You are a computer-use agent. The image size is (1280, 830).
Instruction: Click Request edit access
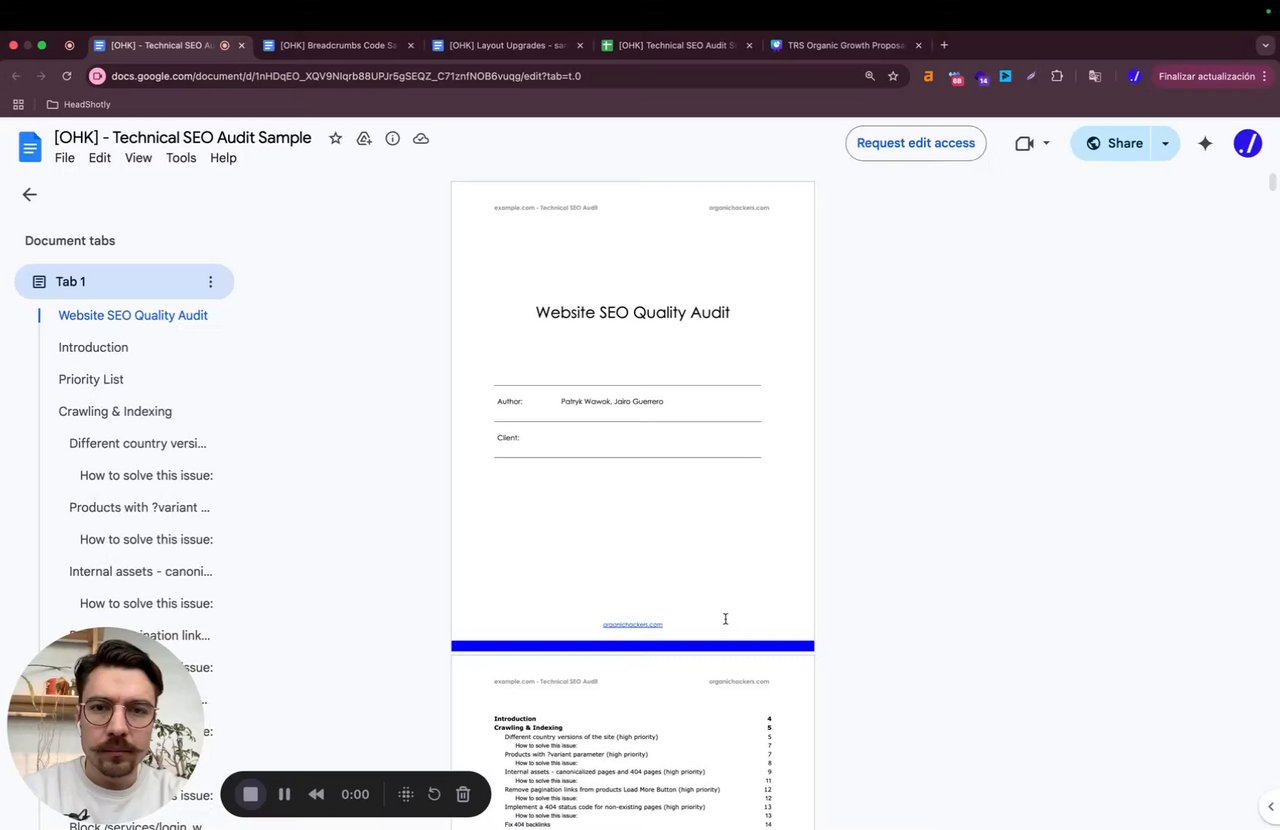pos(916,143)
